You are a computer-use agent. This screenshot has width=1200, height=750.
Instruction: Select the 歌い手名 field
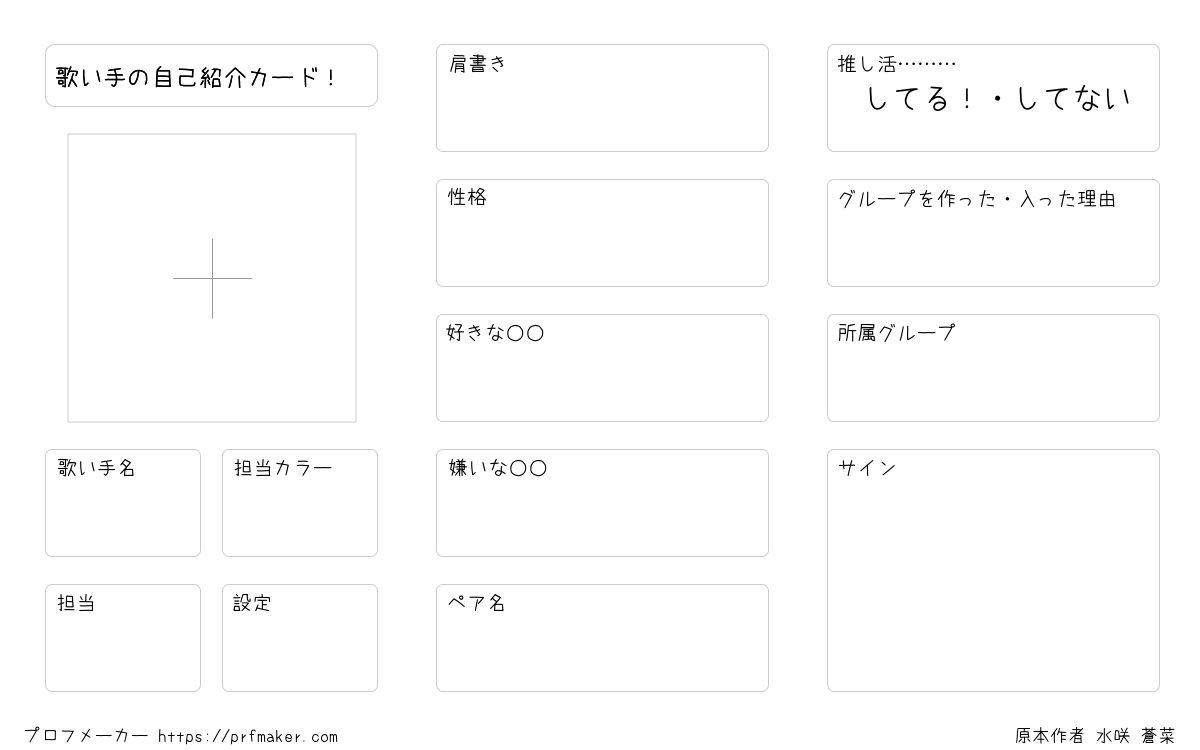pyautogui.click(x=123, y=503)
